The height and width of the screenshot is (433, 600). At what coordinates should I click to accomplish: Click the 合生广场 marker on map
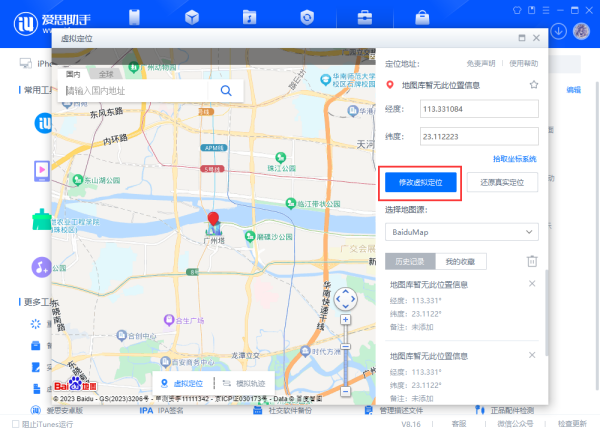tap(169, 320)
